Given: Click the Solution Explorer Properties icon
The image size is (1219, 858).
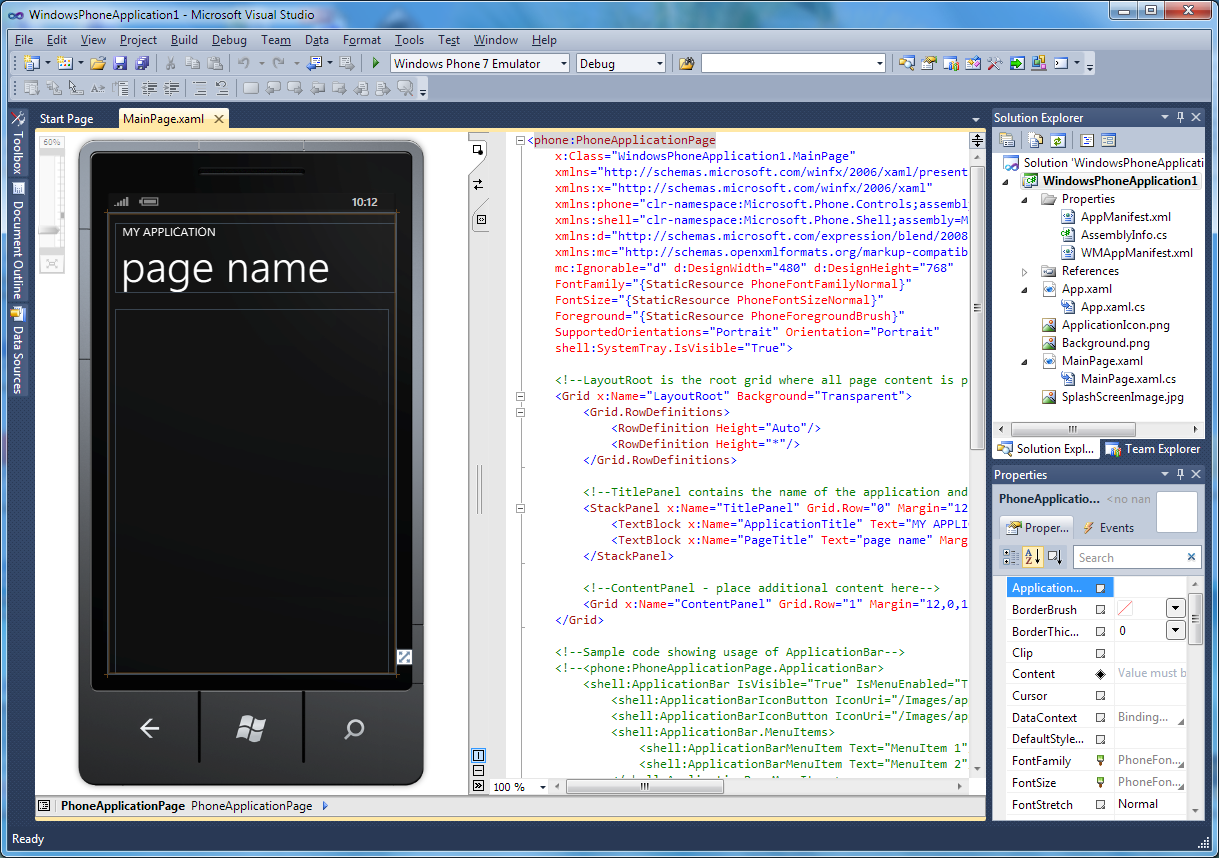Looking at the screenshot, I should (1008, 141).
